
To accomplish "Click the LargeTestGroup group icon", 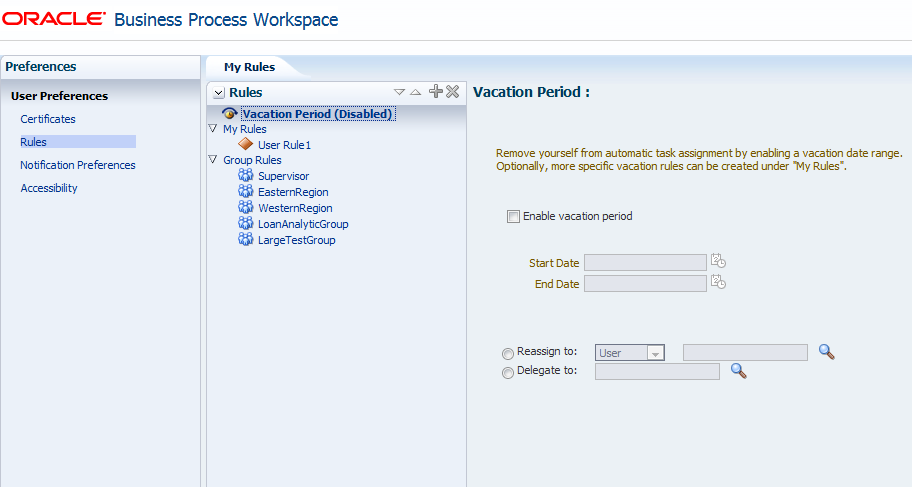I will (x=246, y=239).
